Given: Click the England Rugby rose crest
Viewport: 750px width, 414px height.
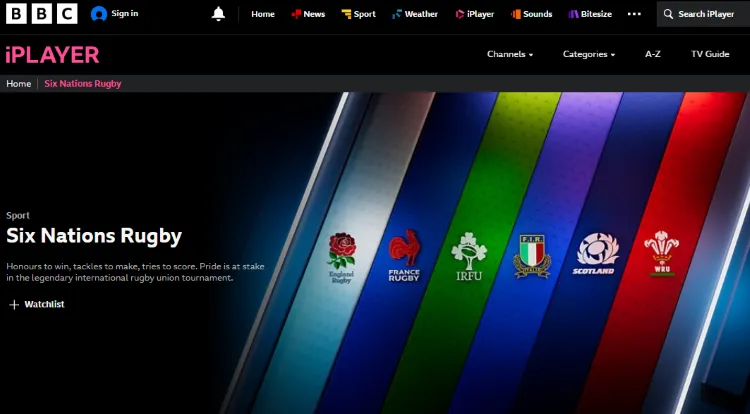Looking at the screenshot, I should click(x=341, y=257).
